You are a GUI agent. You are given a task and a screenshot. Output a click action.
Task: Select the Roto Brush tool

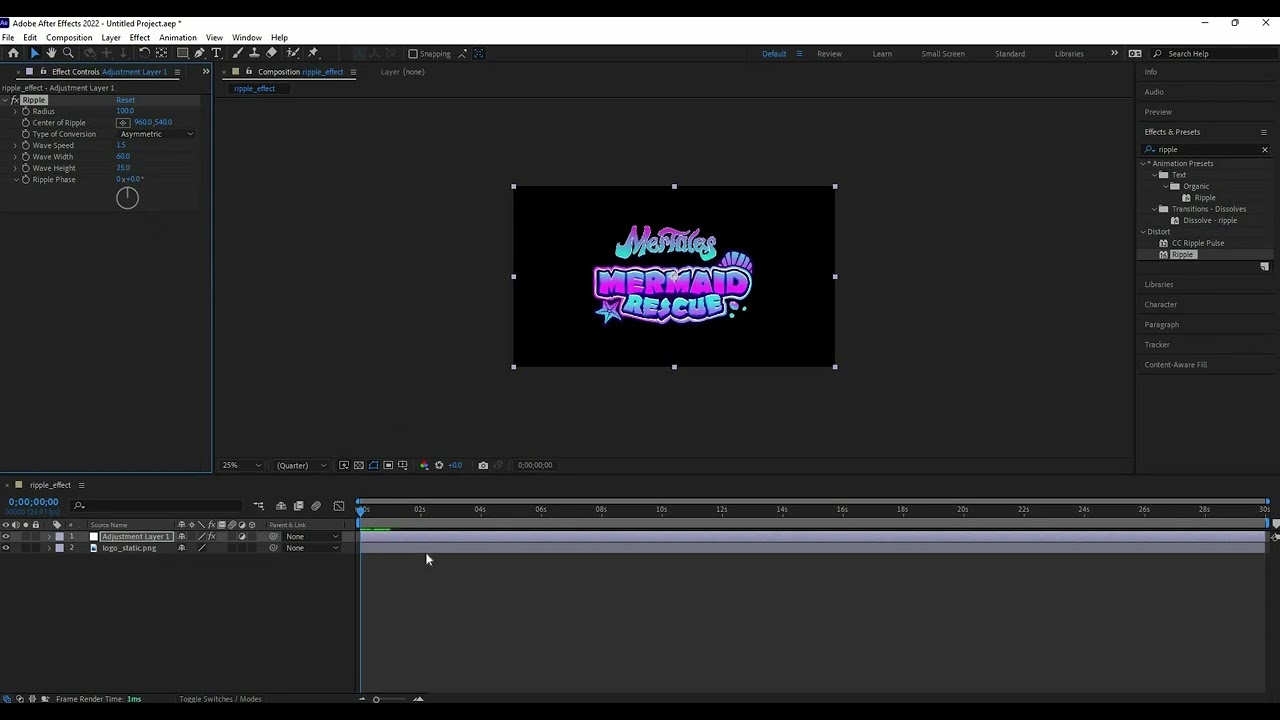coord(293,53)
